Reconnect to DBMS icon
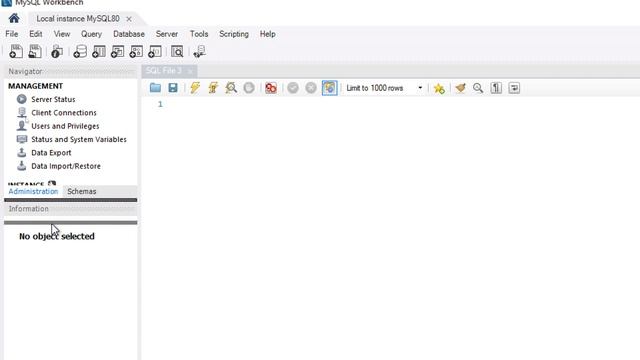 [x=199, y=51]
